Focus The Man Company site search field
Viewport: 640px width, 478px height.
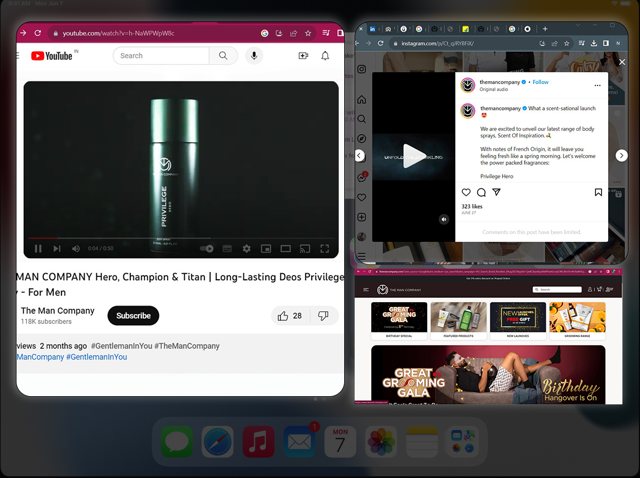(x=557, y=289)
